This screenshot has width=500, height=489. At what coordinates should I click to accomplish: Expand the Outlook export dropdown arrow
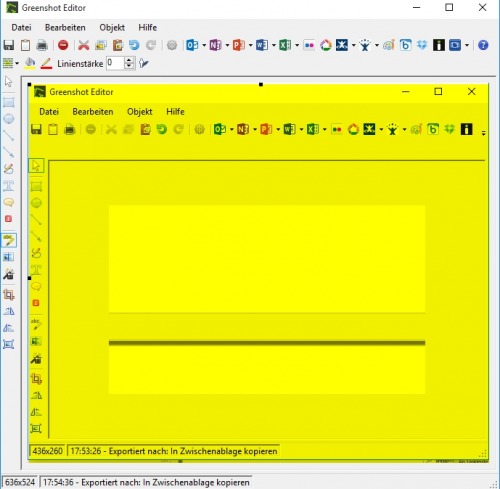click(204, 45)
